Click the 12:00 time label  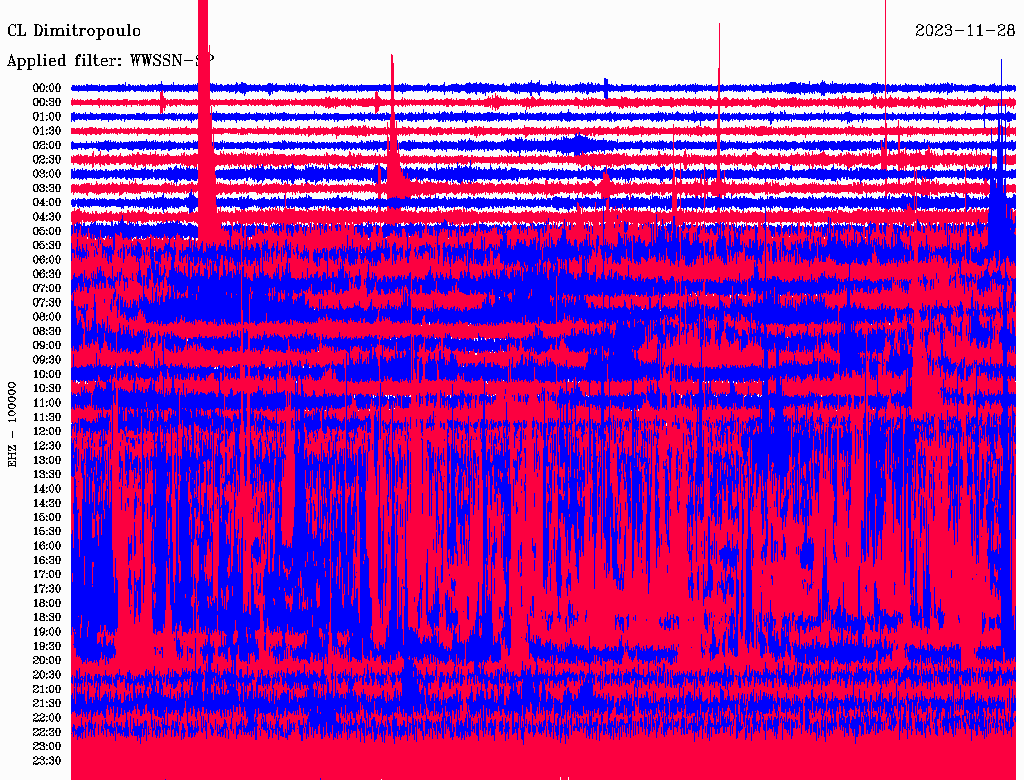click(x=48, y=431)
